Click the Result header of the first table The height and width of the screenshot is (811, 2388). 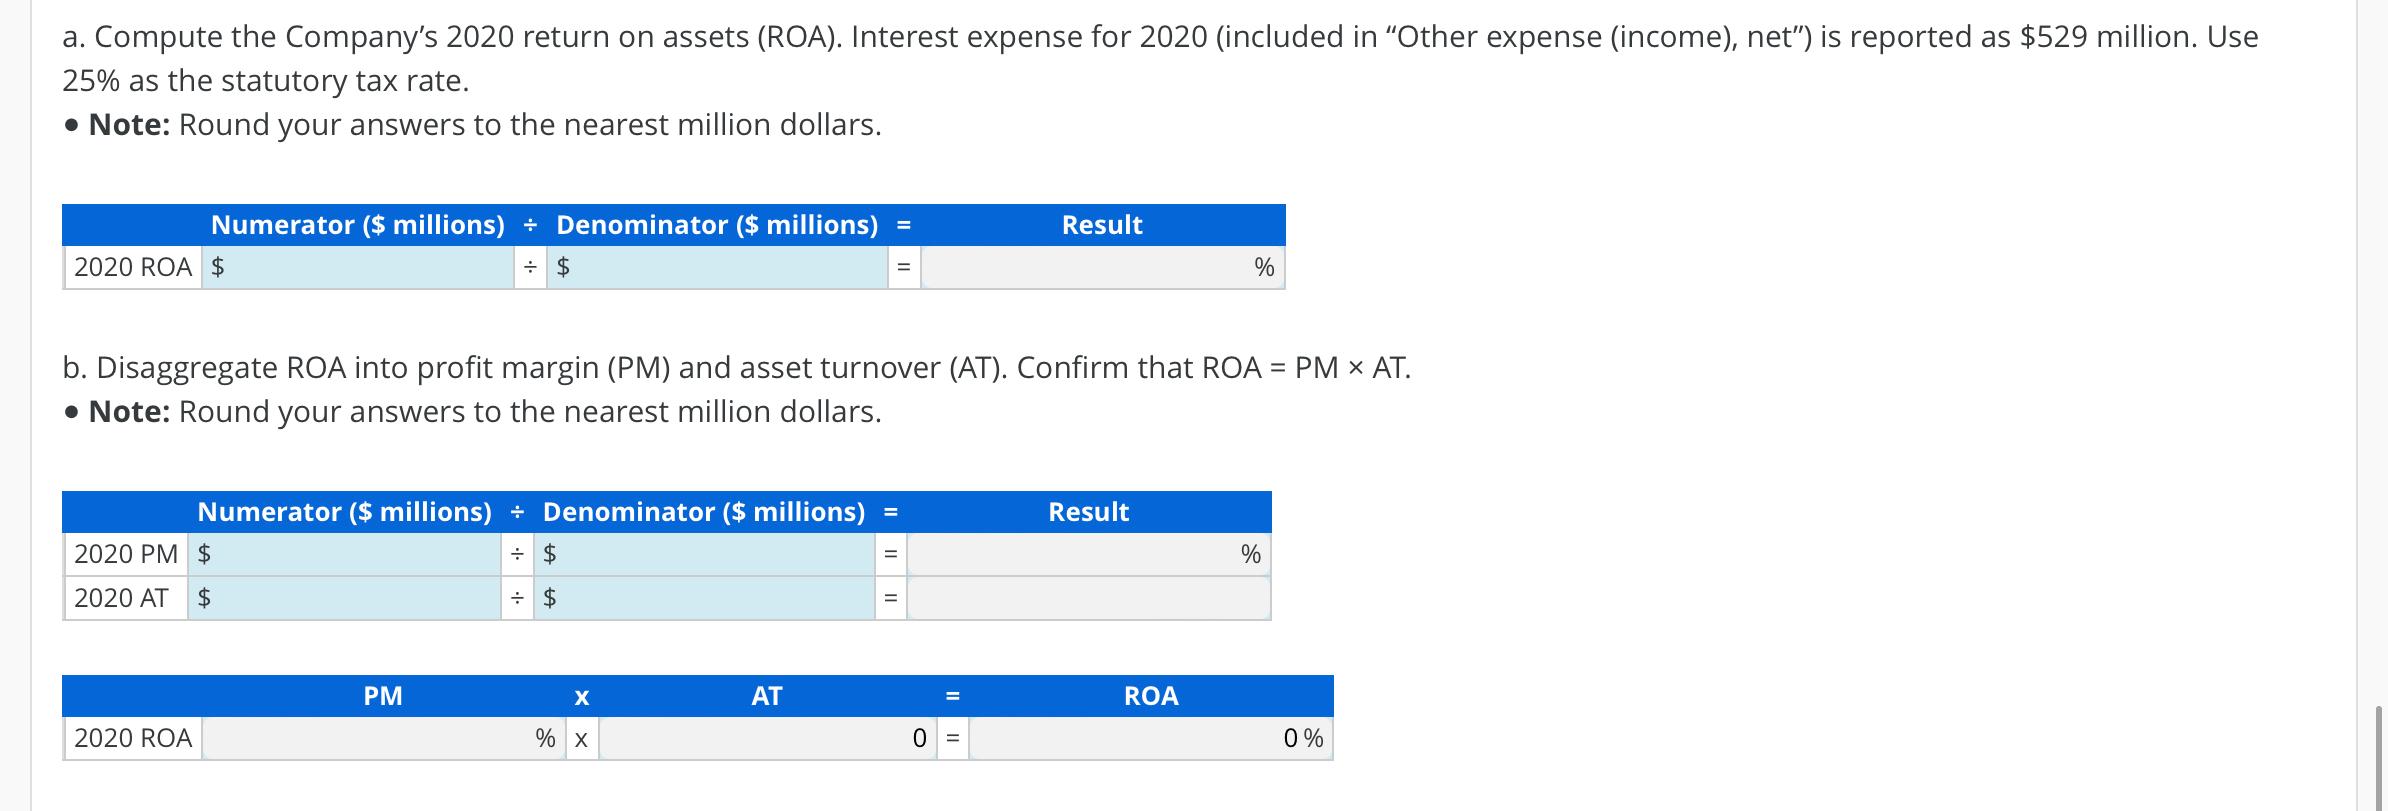tap(1102, 225)
